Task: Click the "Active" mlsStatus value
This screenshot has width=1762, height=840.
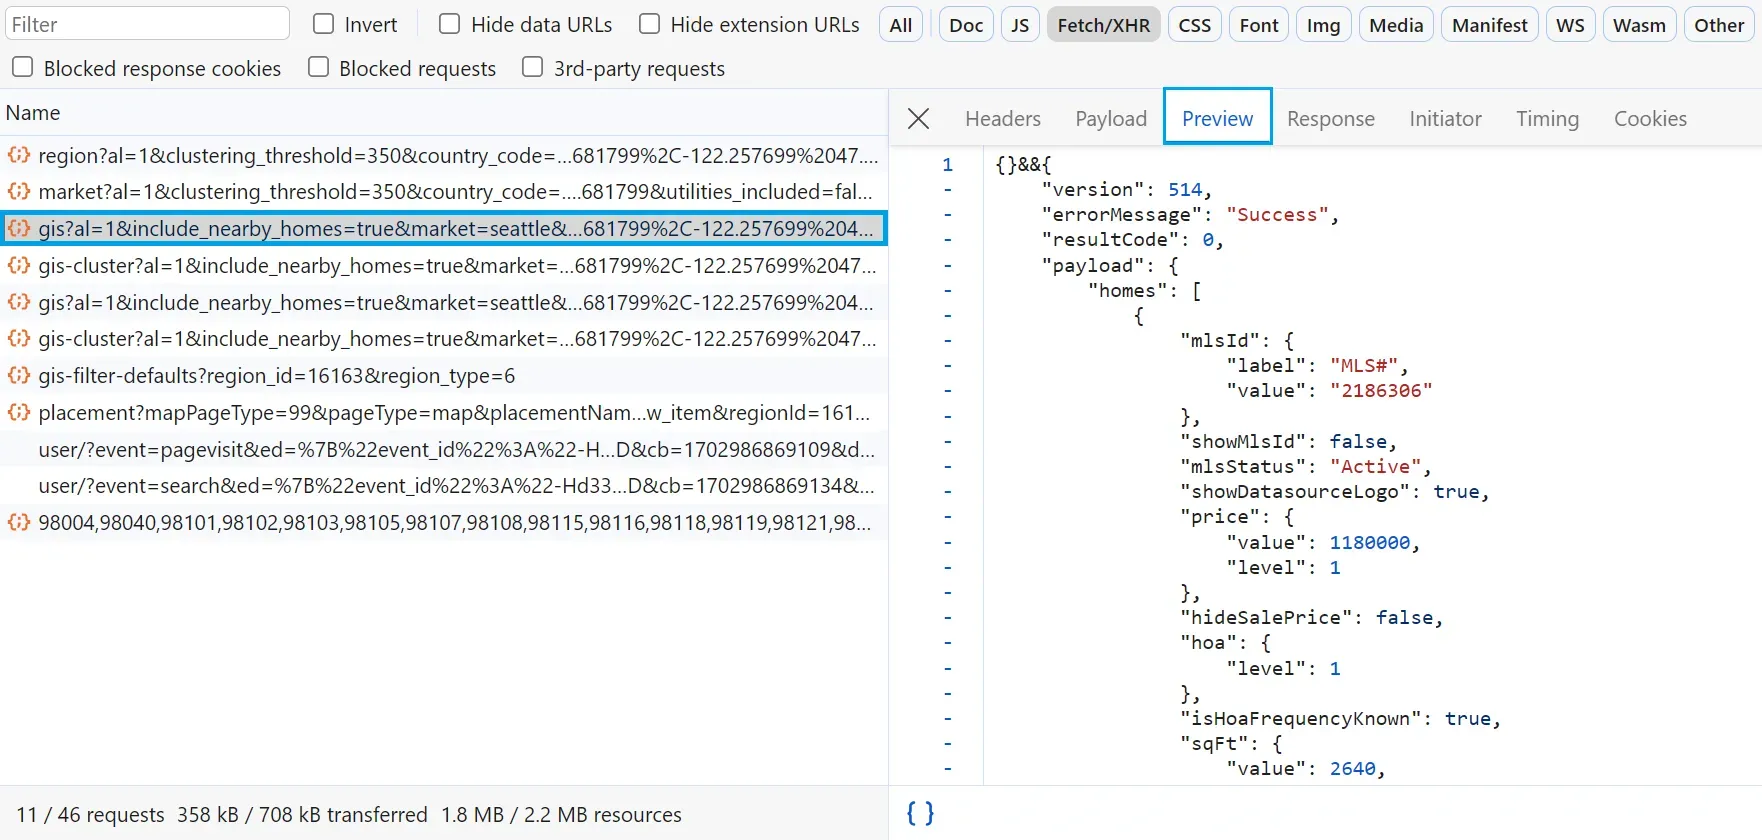Action: (x=1375, y=466)
